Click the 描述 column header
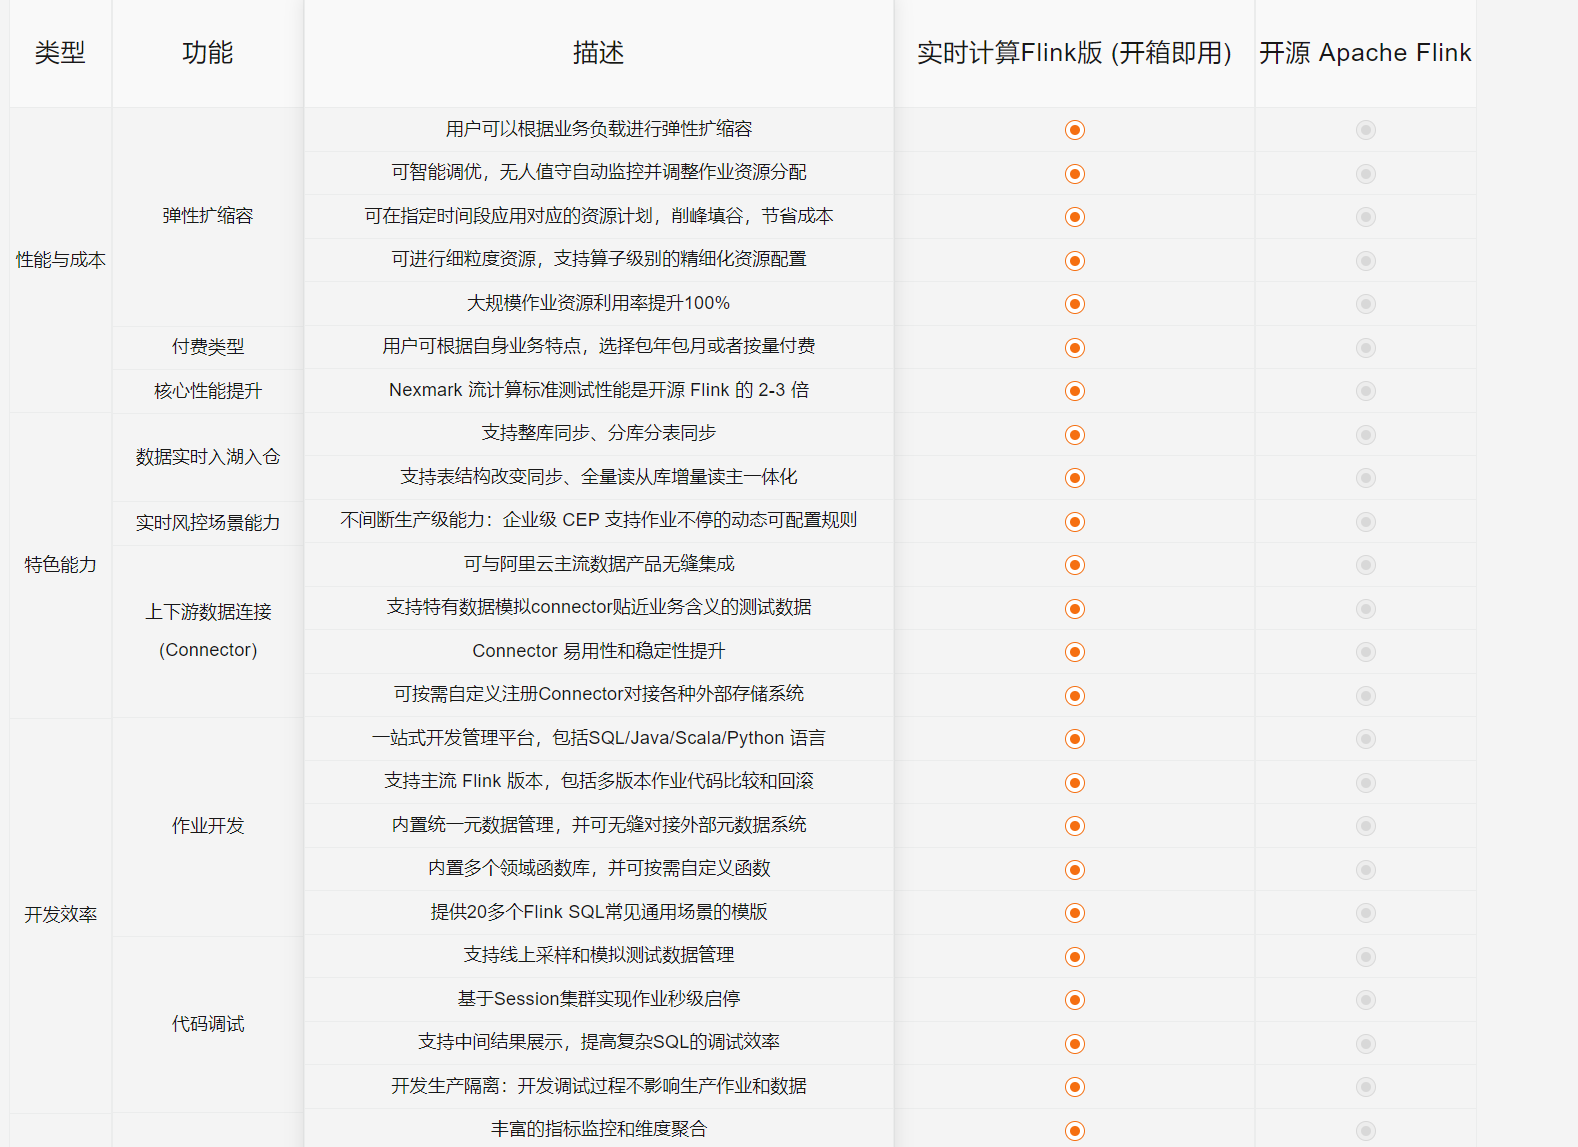 (x=598, y=53)
